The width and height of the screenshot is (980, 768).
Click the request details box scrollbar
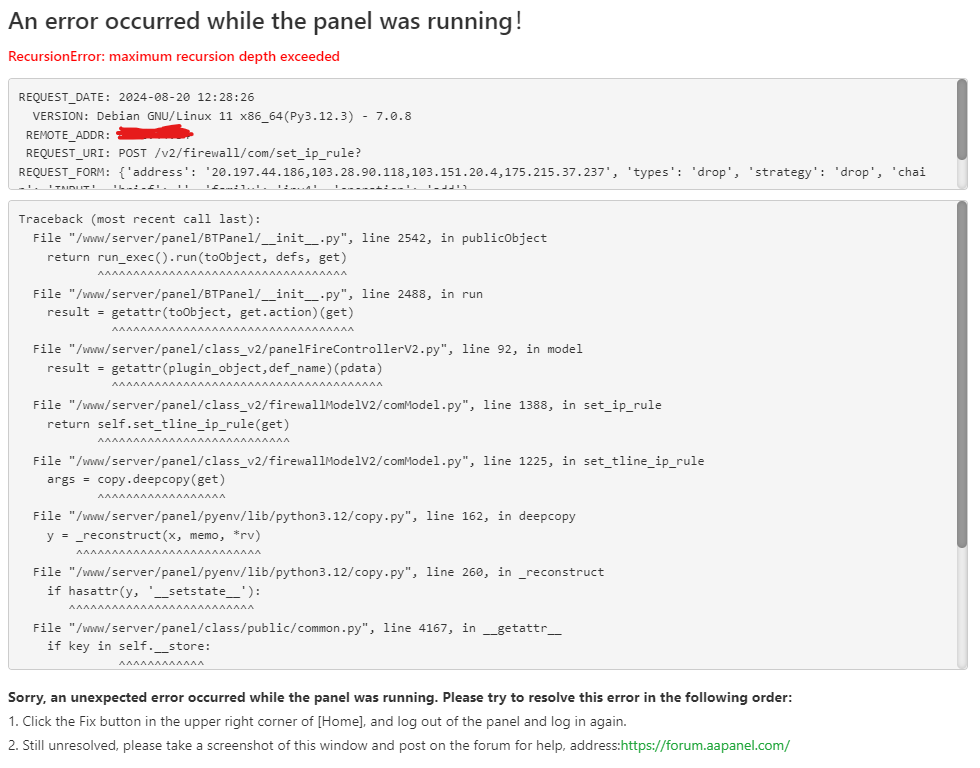pos(962,120)
